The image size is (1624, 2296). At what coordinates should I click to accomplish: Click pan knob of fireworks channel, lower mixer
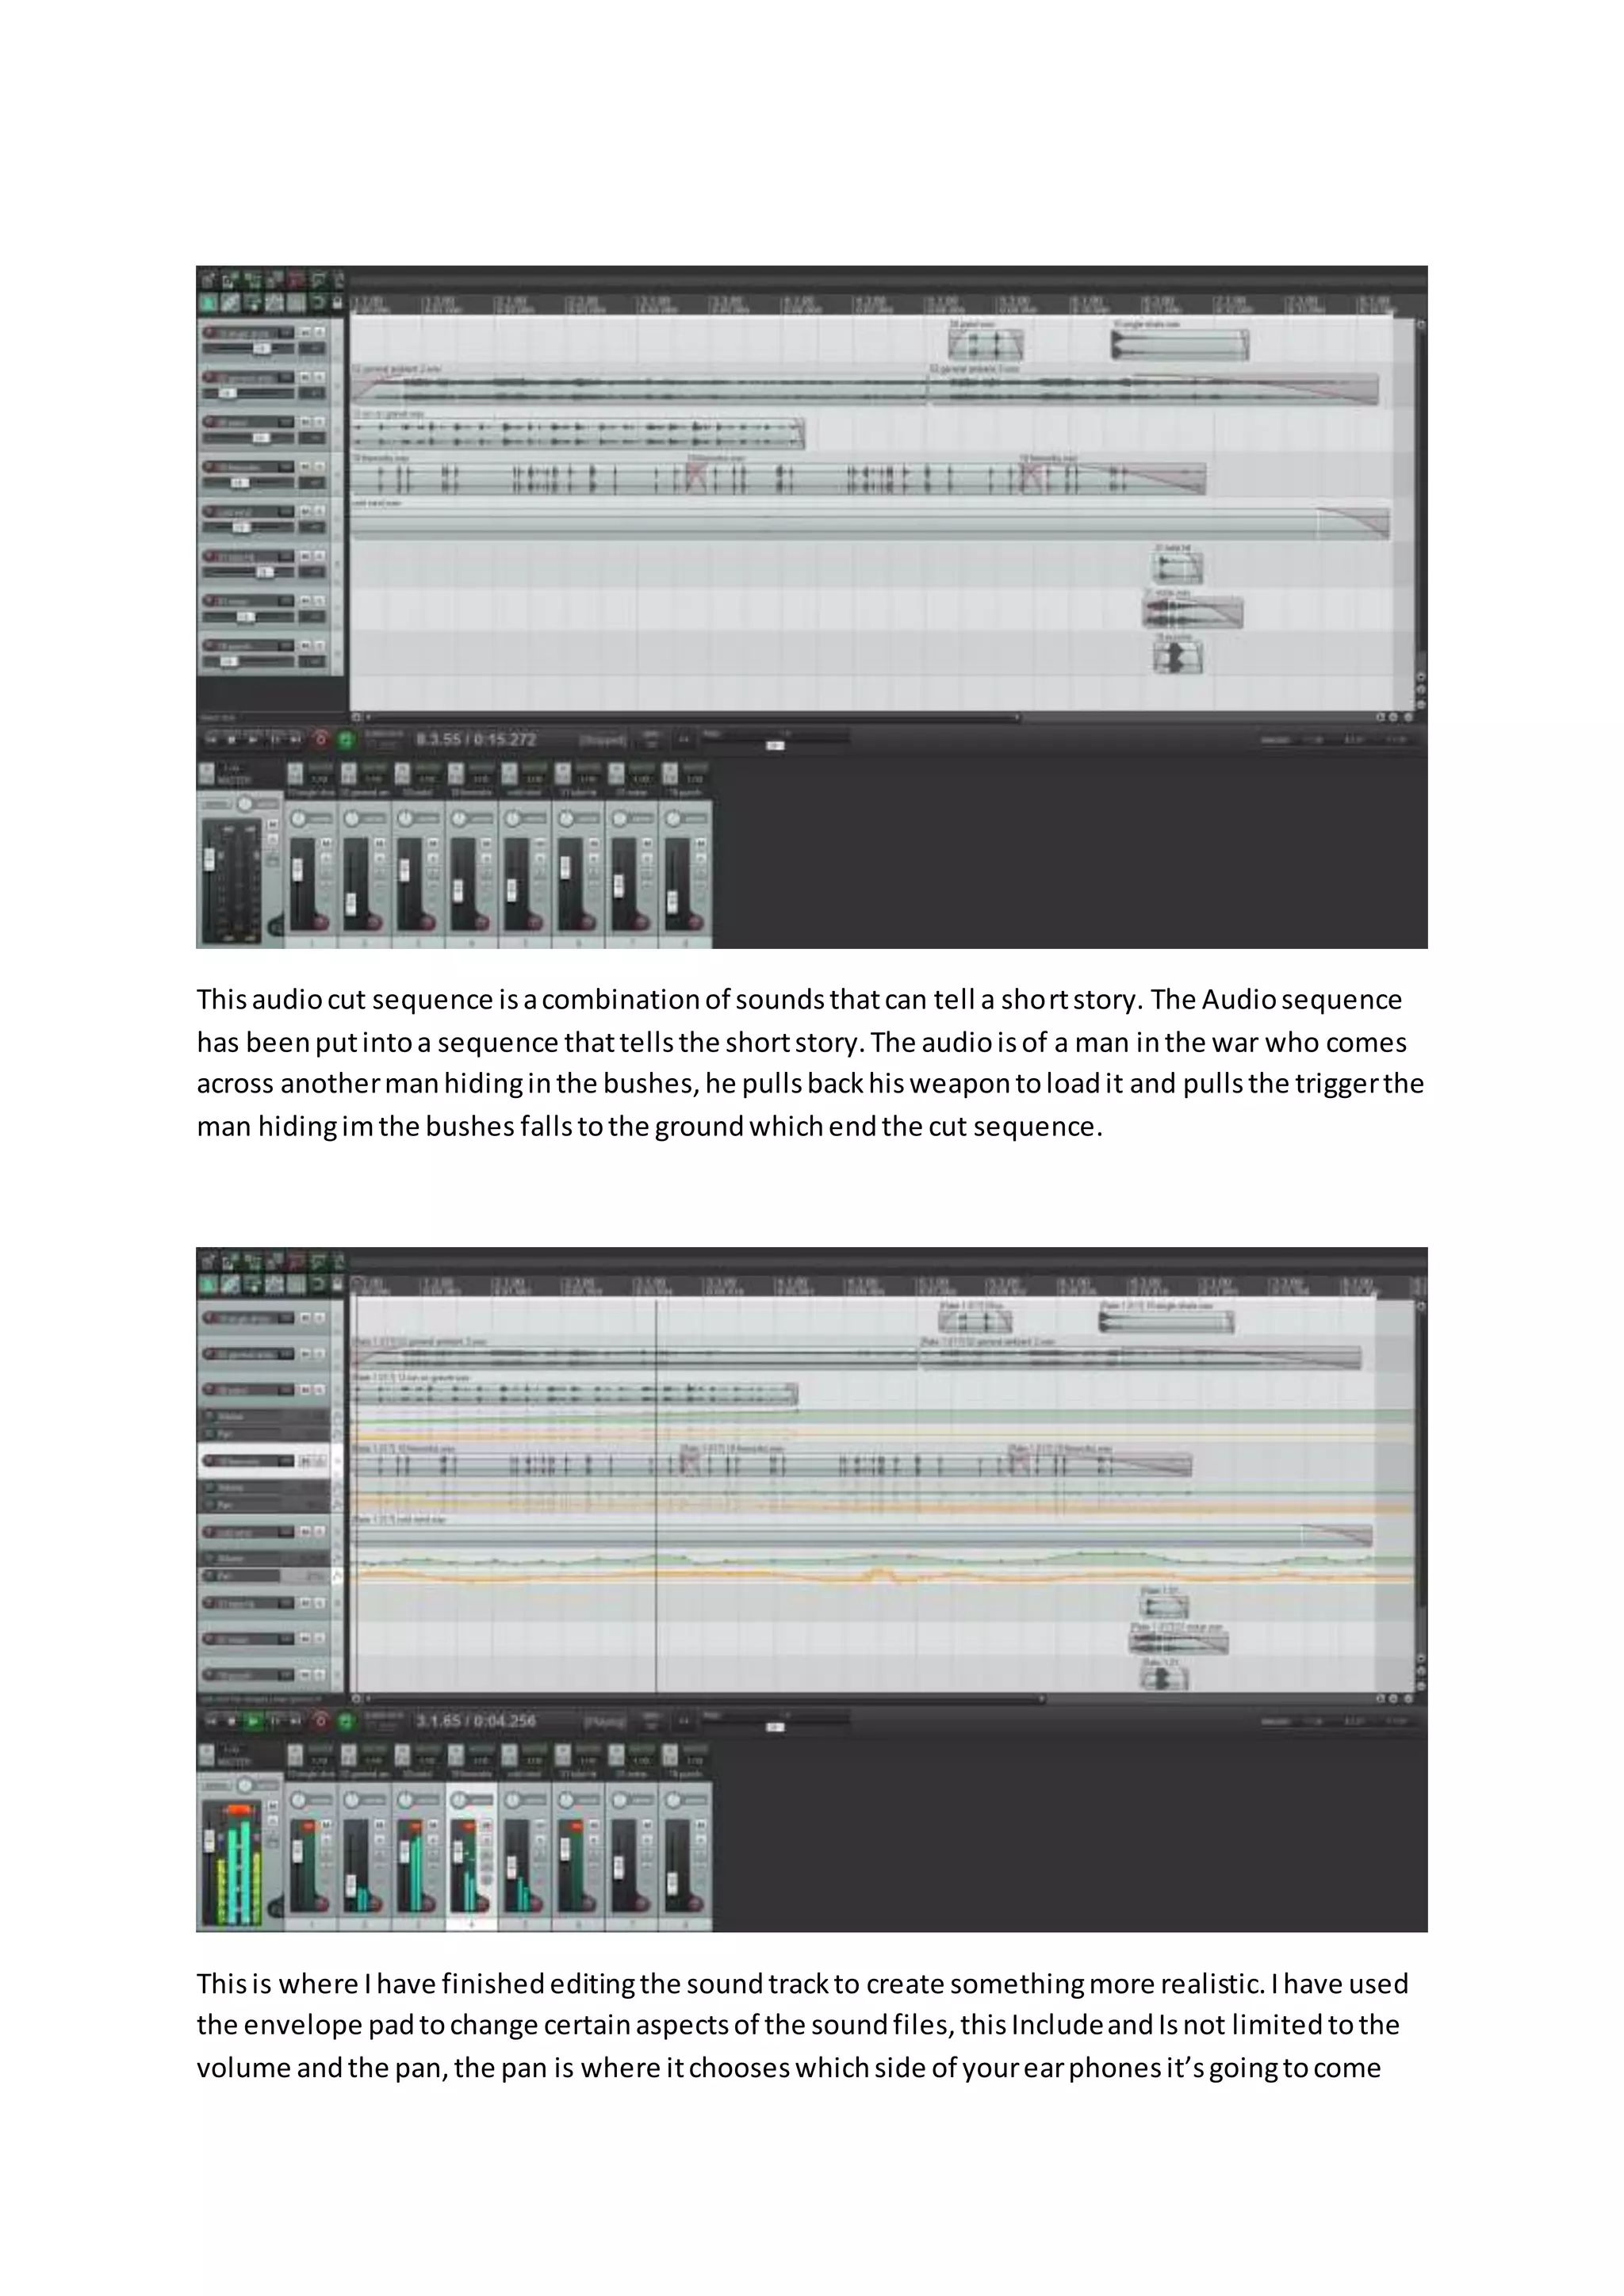(x=459, y=1801)
